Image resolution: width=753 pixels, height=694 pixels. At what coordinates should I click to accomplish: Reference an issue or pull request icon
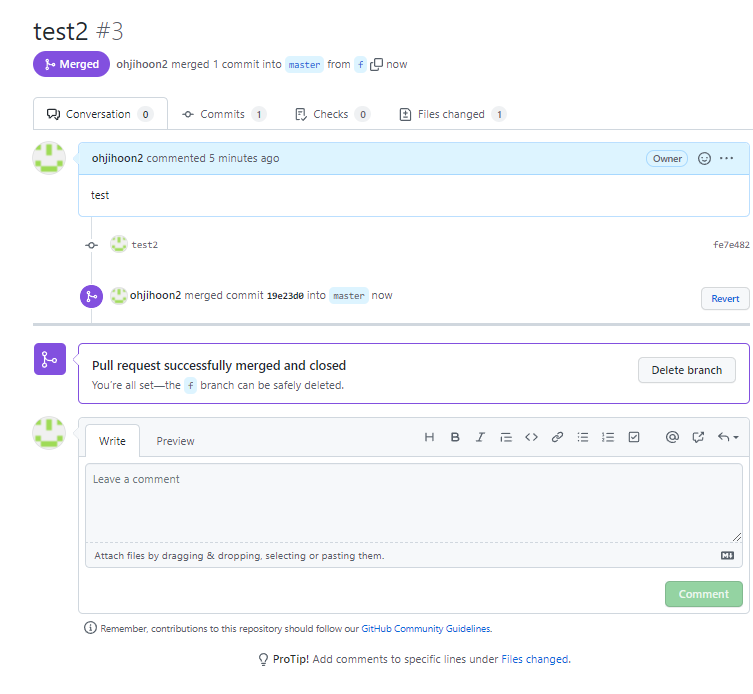pos(698,437)
